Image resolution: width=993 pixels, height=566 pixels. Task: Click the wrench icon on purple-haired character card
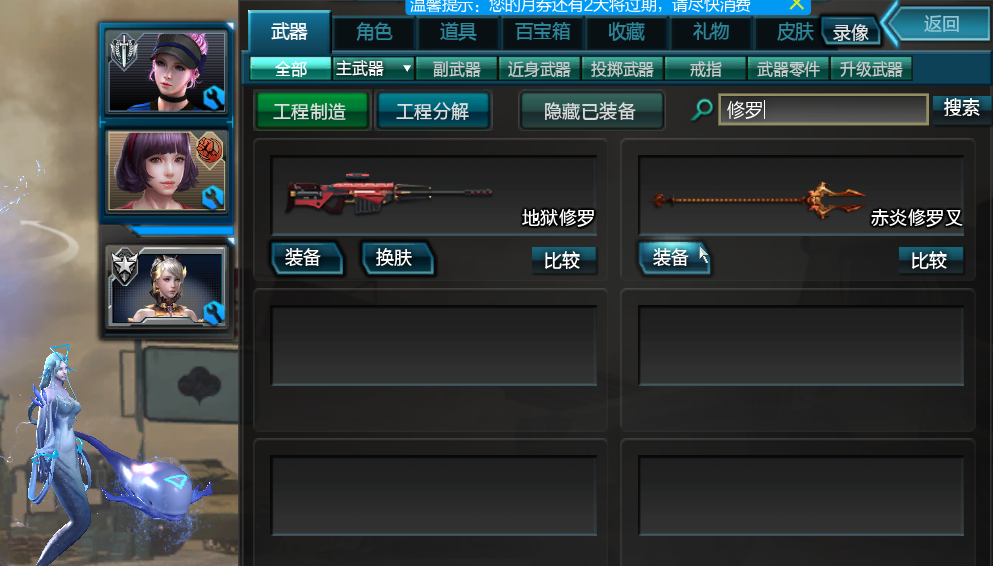(x=213, y=198)
